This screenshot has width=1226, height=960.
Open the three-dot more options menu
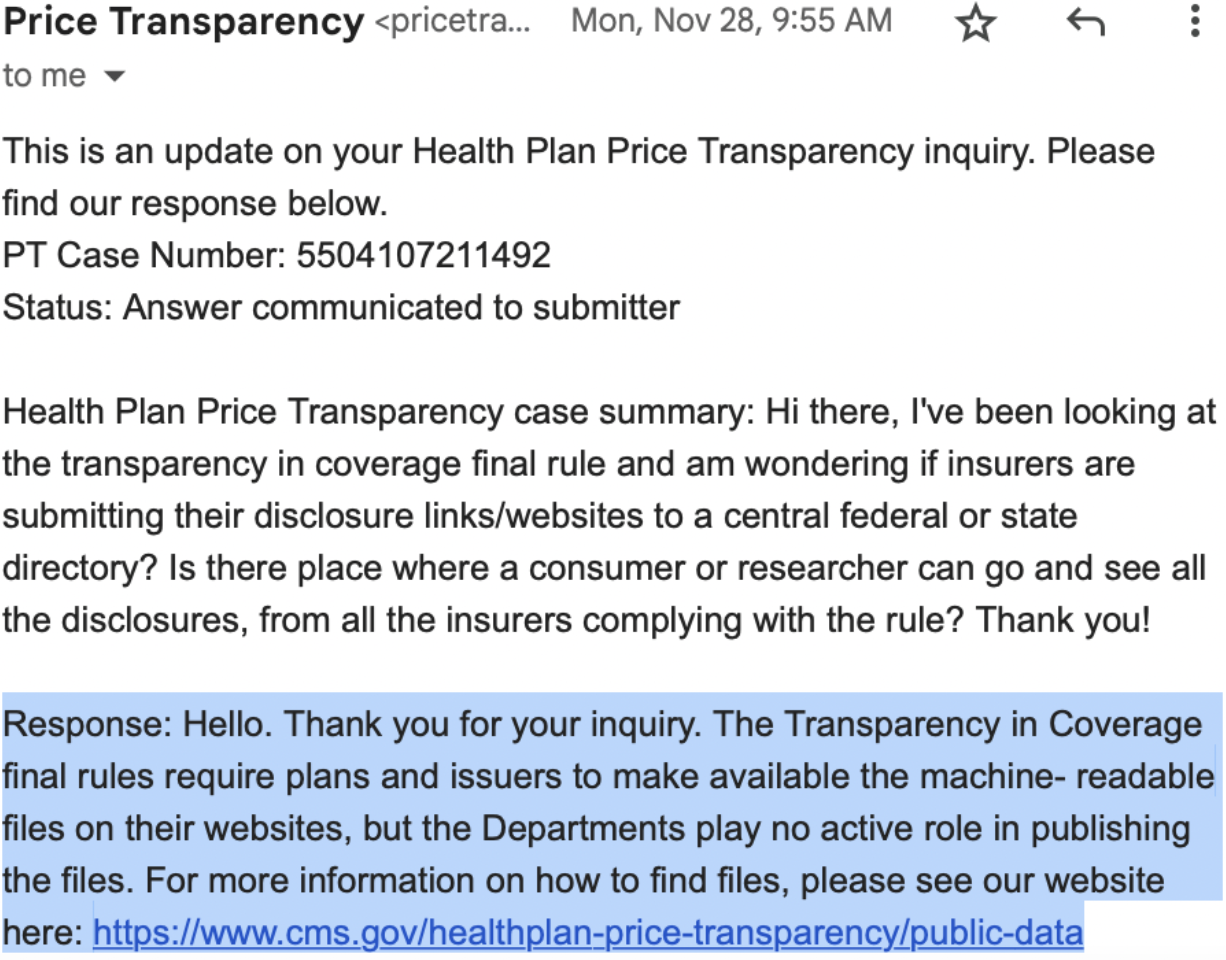coord(1194,21)
